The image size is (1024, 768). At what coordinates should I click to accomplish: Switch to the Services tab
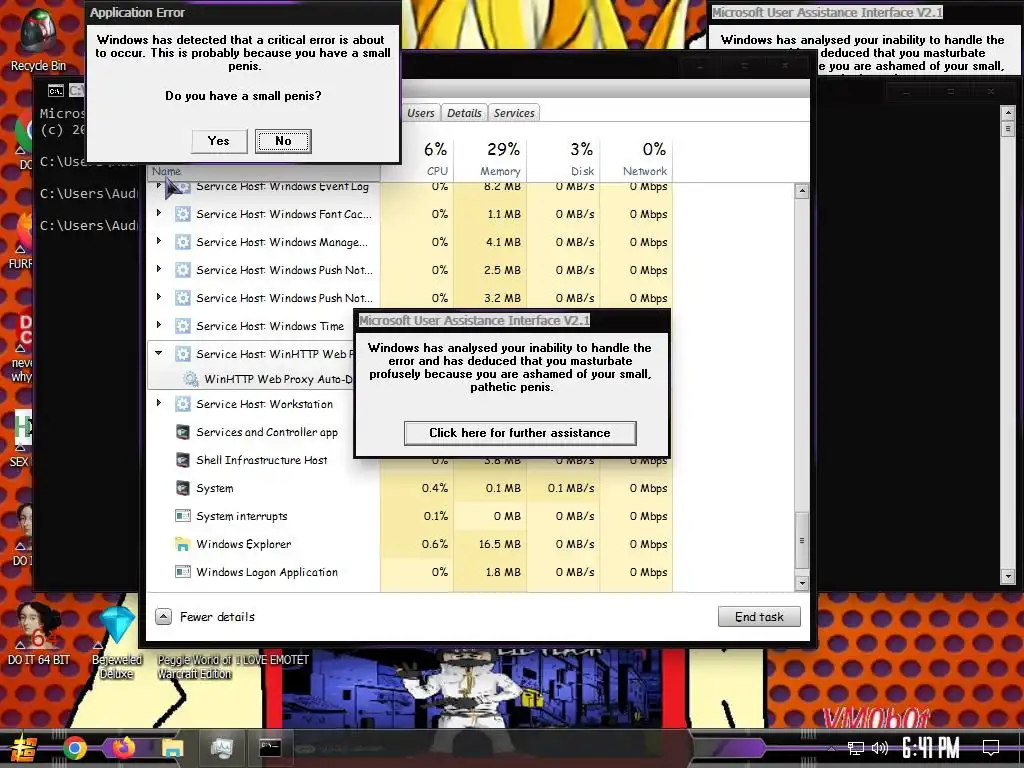point(514,113)
